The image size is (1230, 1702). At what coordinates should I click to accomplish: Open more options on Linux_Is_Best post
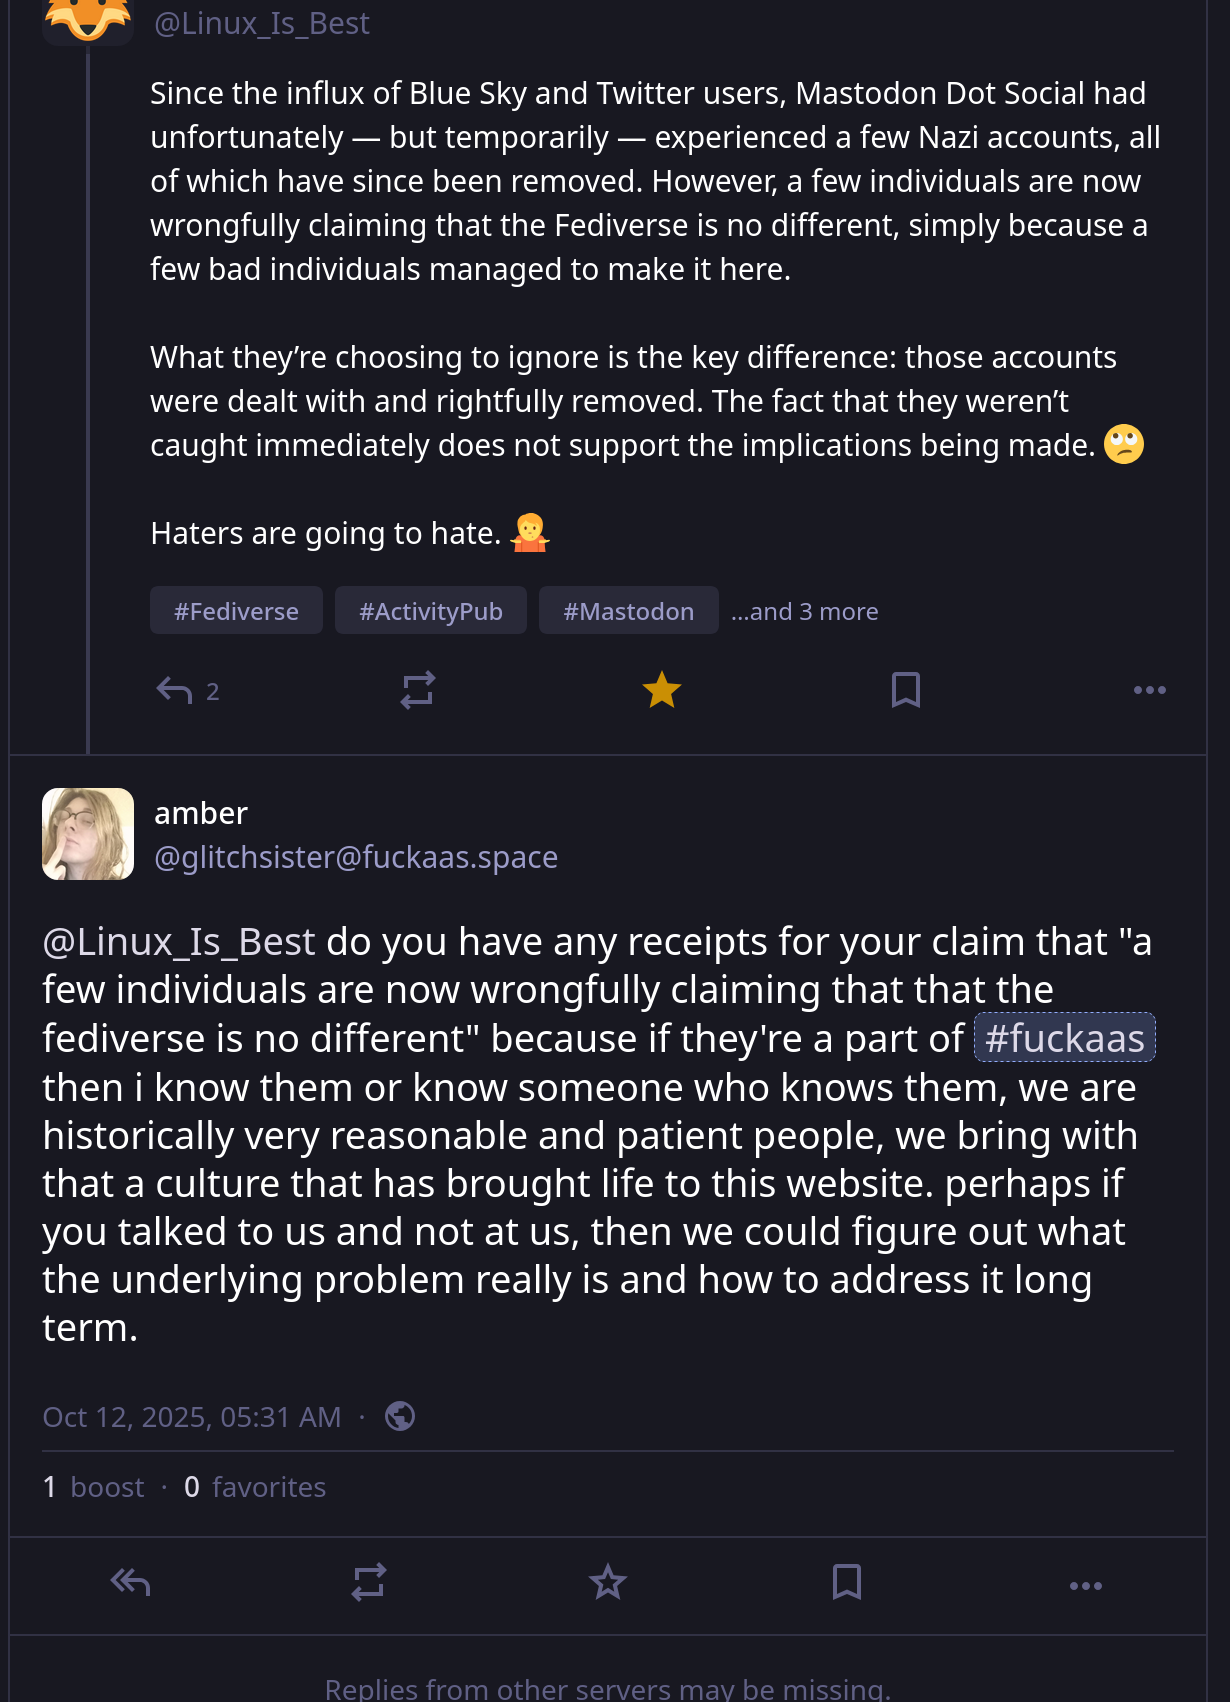(x=1150, y=690)
